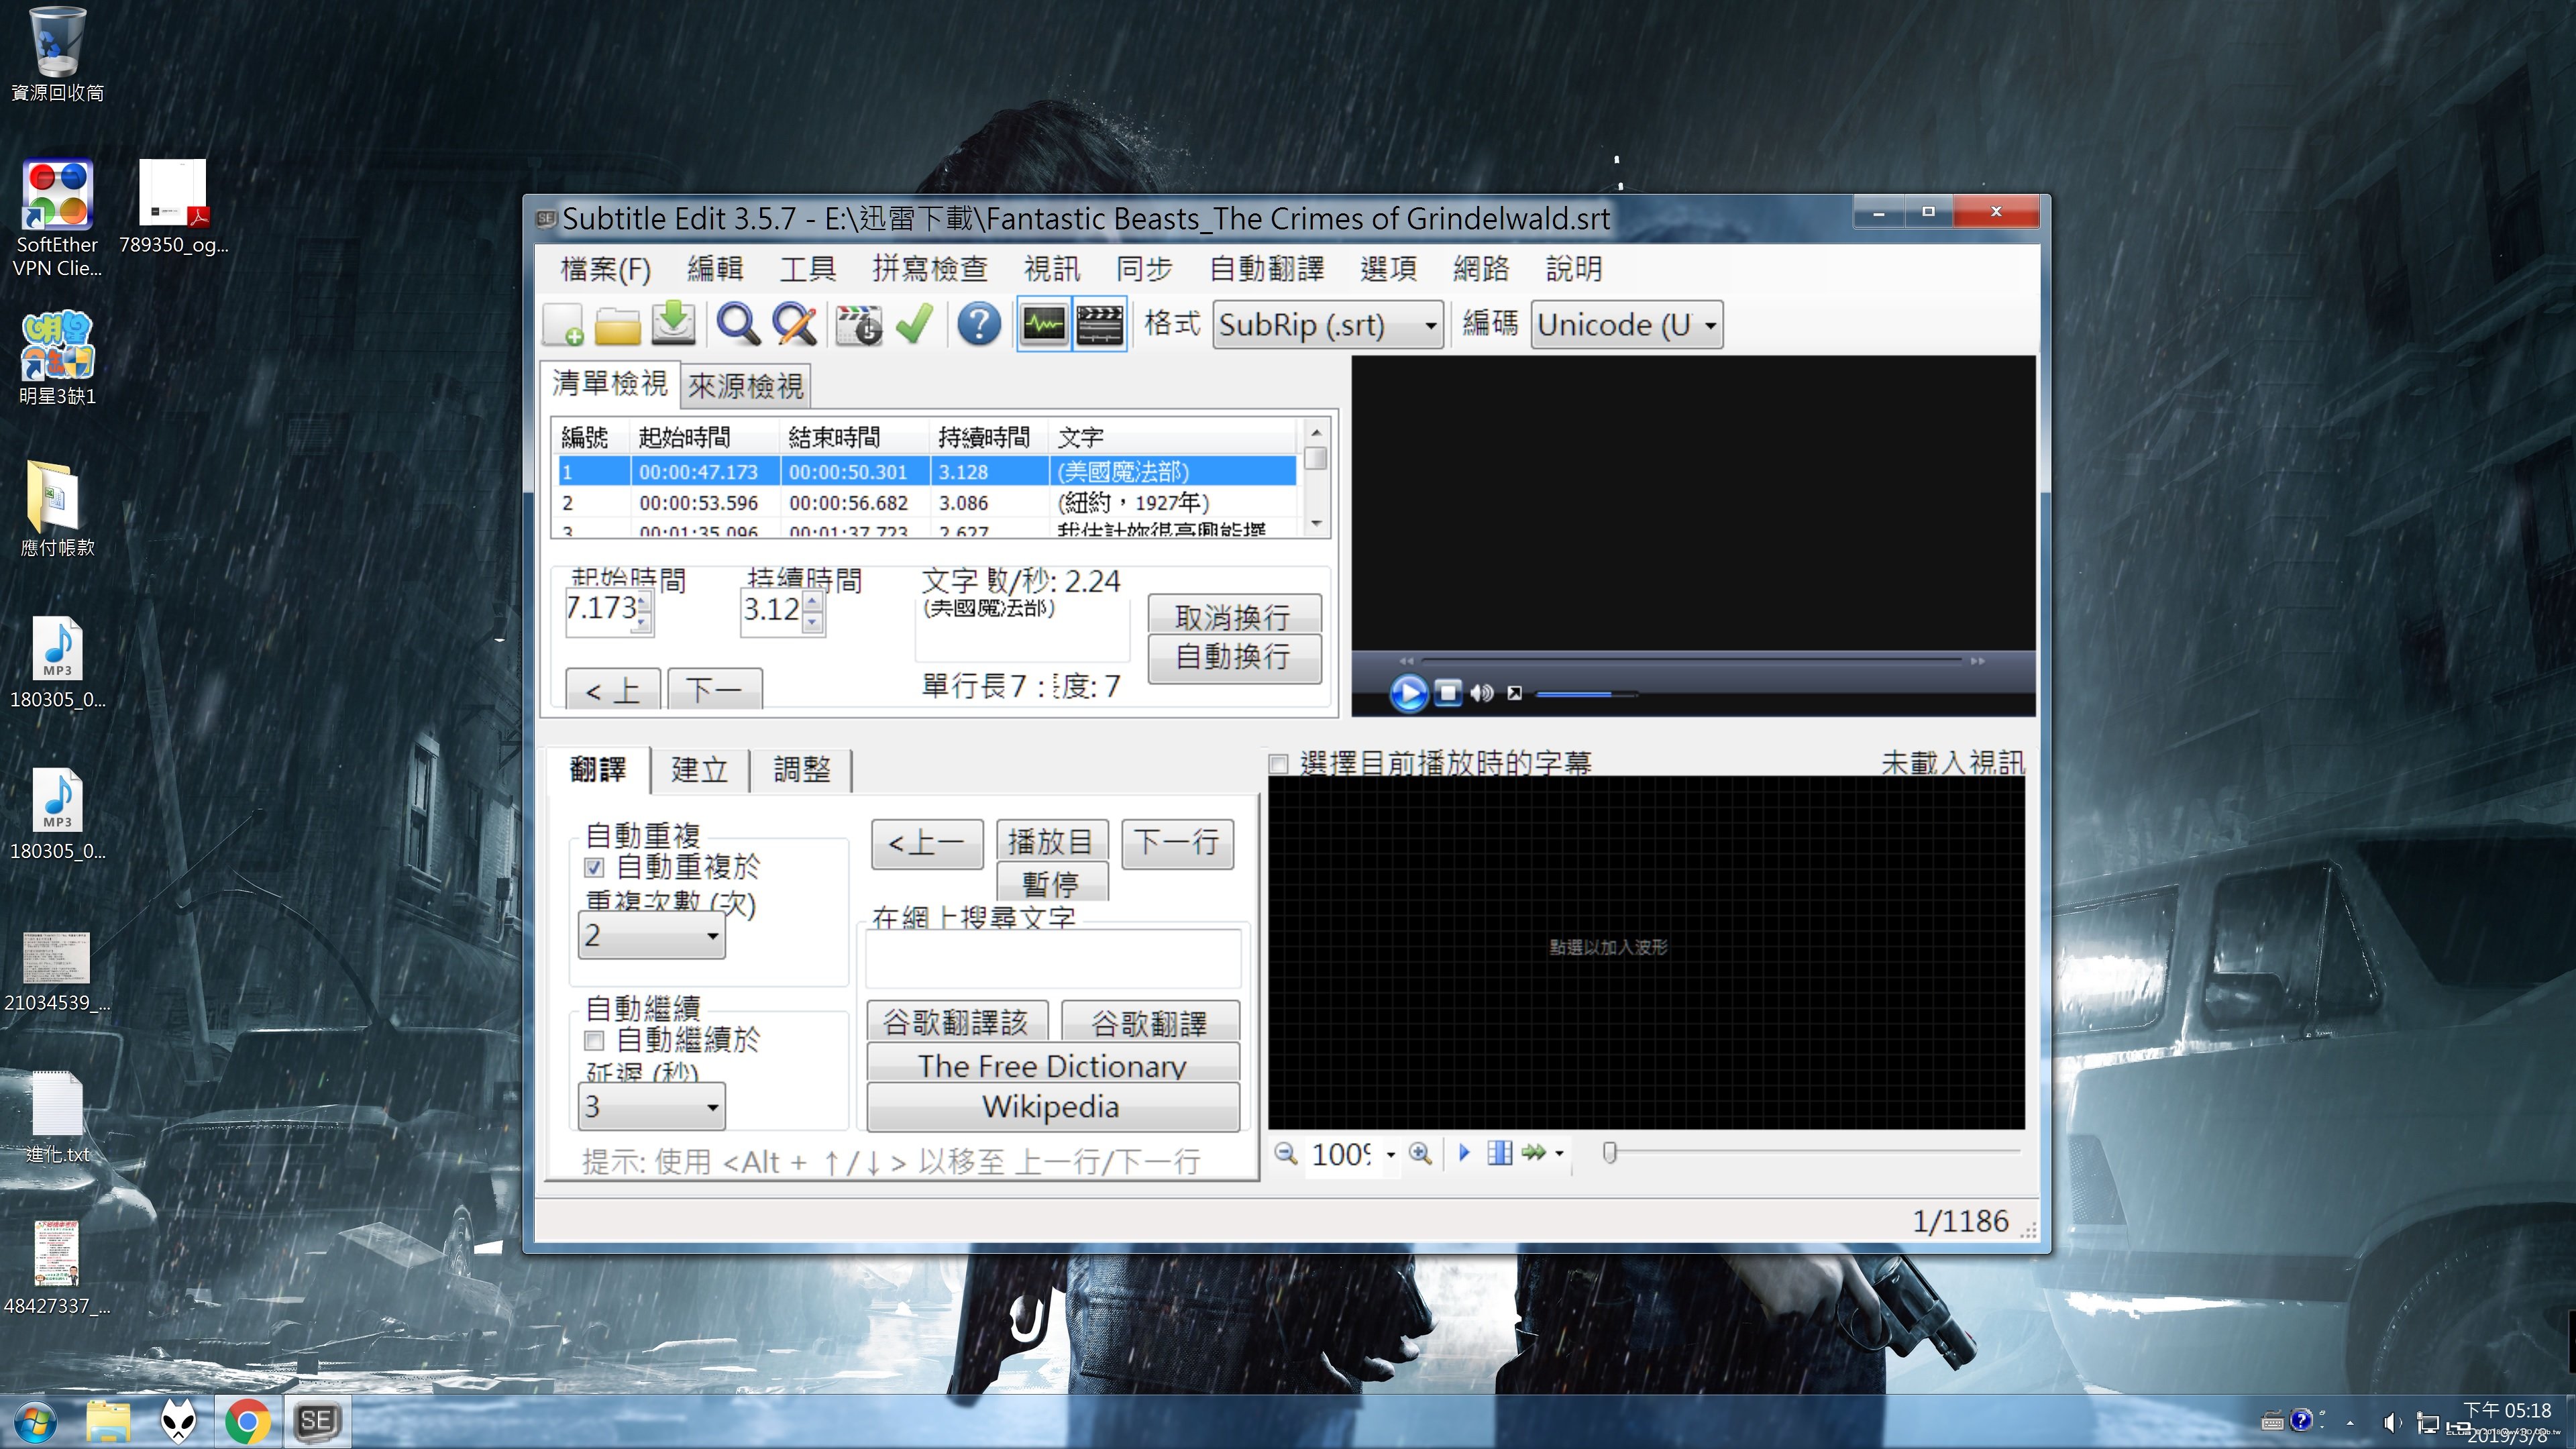
Task: Open the Visual sync clapperboard-clock icon
Action: 858,325
